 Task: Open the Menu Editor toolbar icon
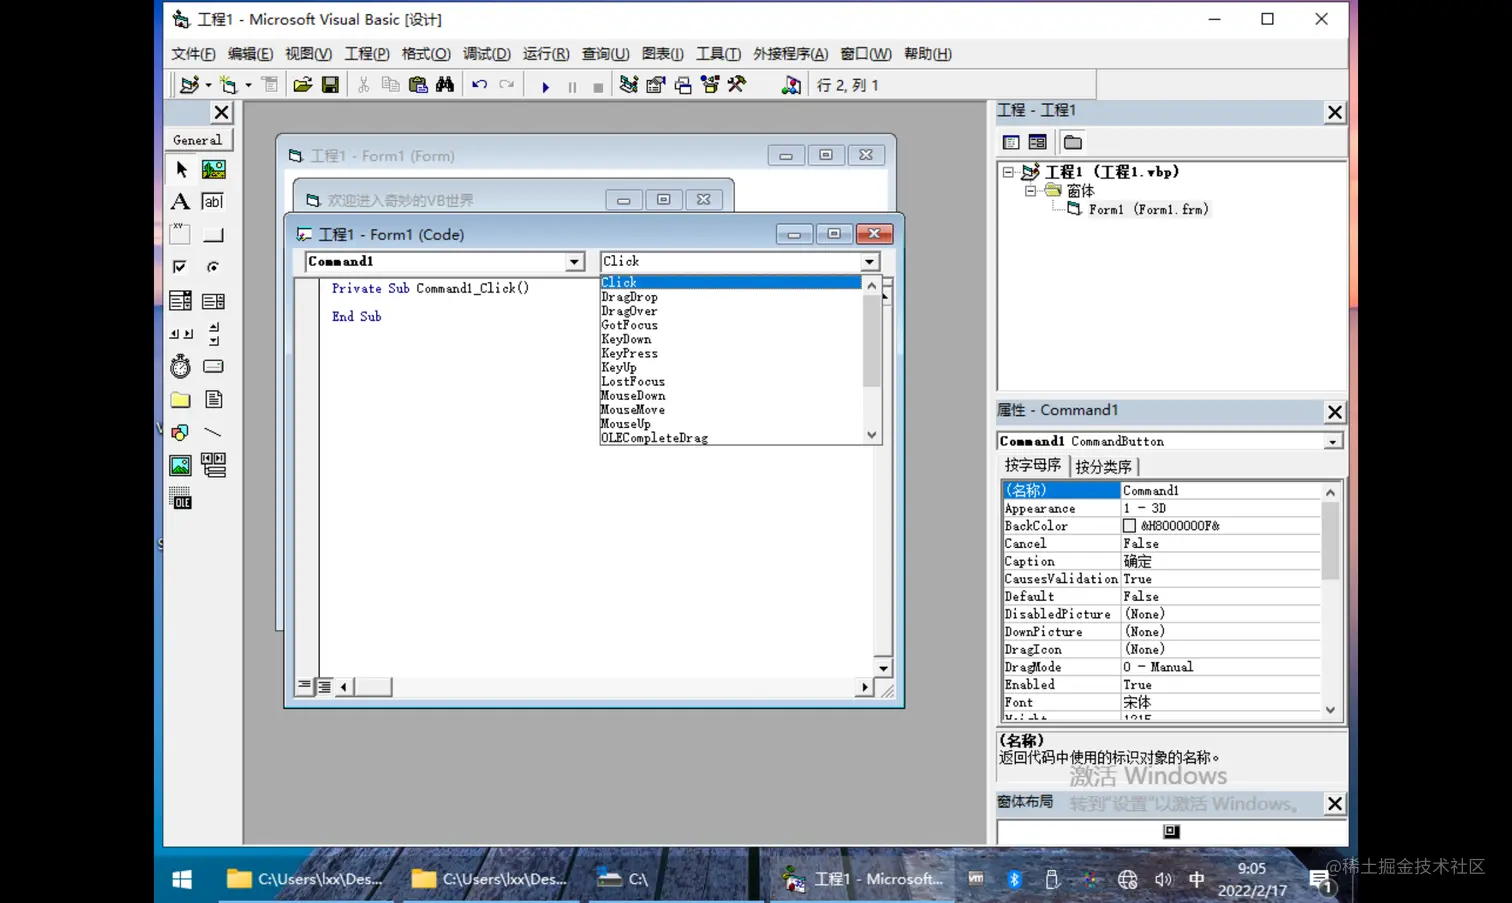(x=269, y=85)
